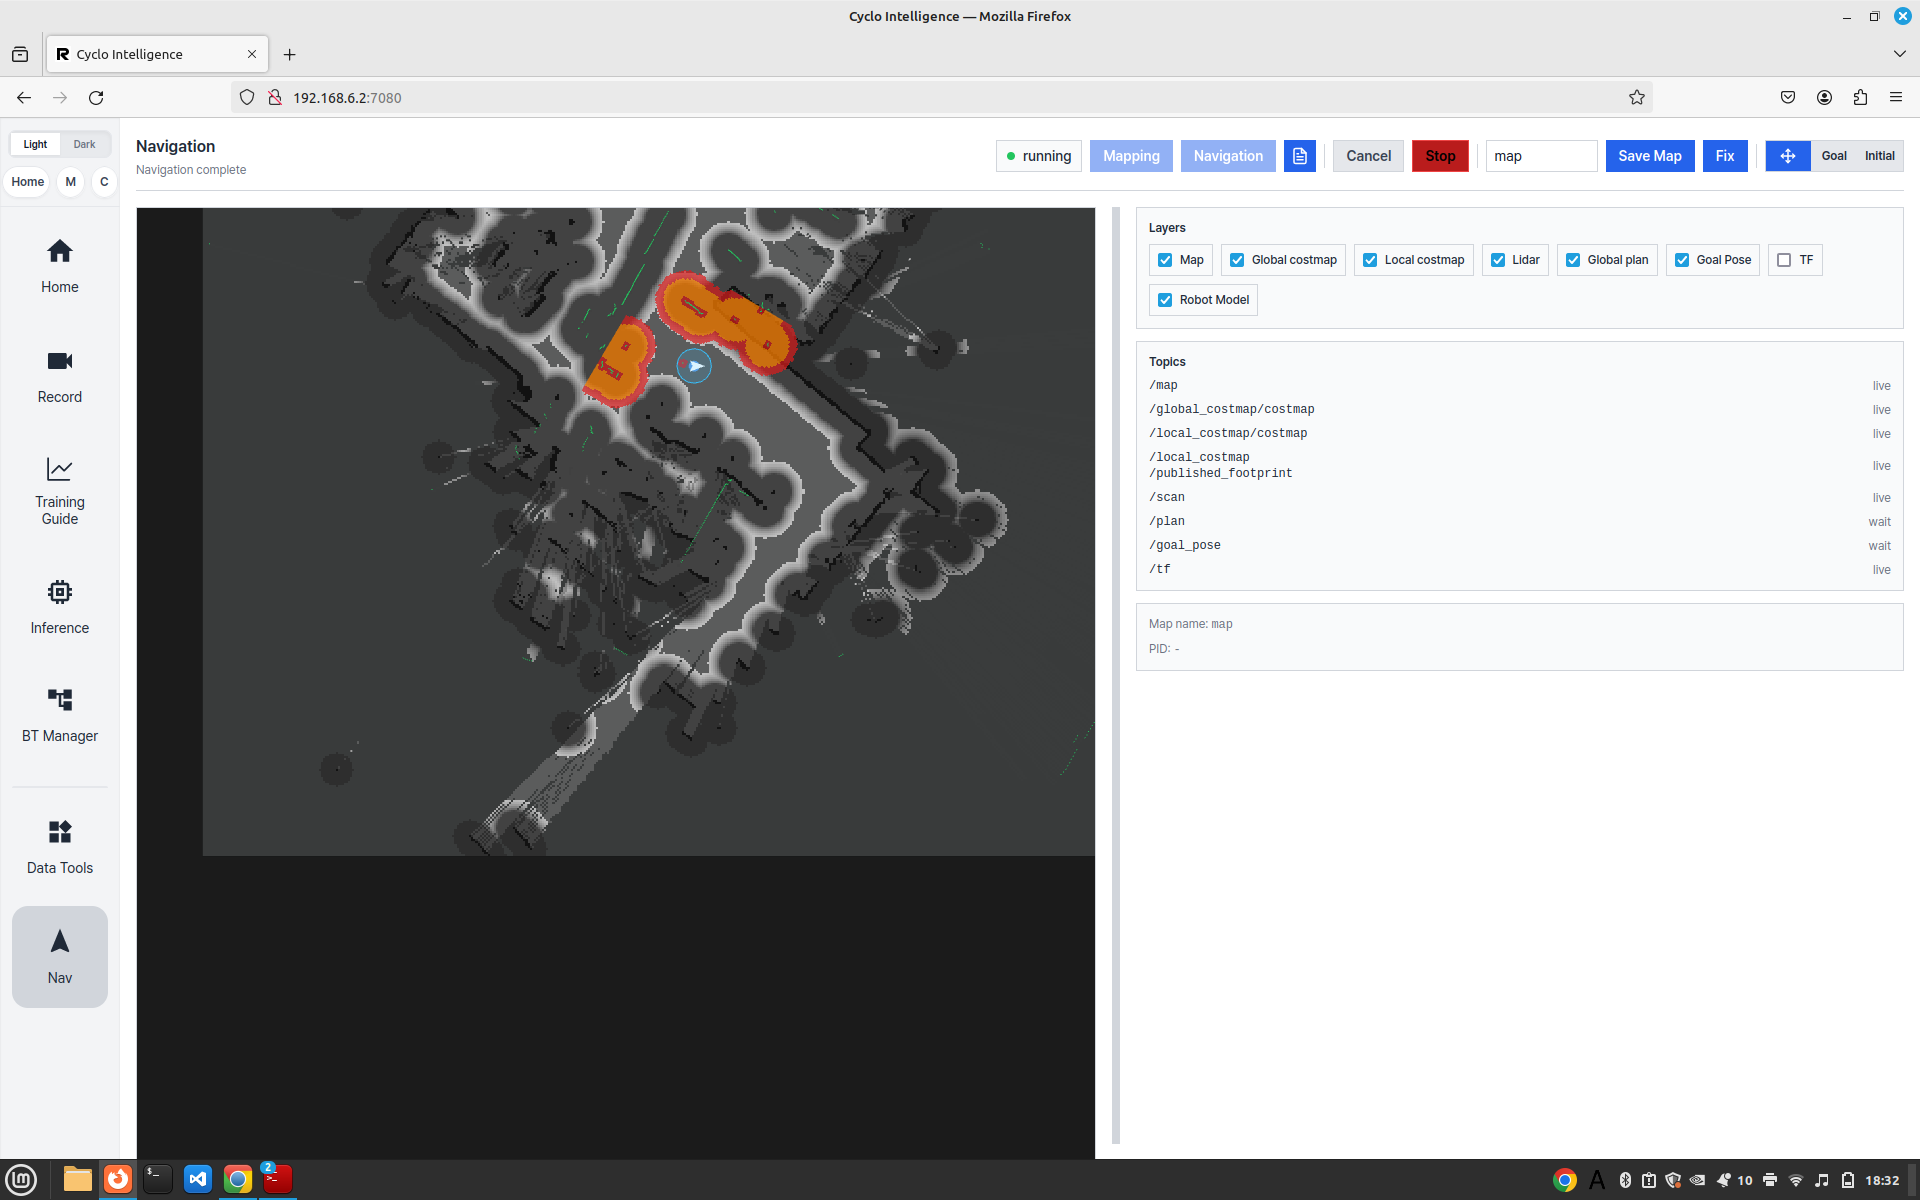1920x1200 pixels.
Task: Click the red Stop button
Action: coord(1440,156)
